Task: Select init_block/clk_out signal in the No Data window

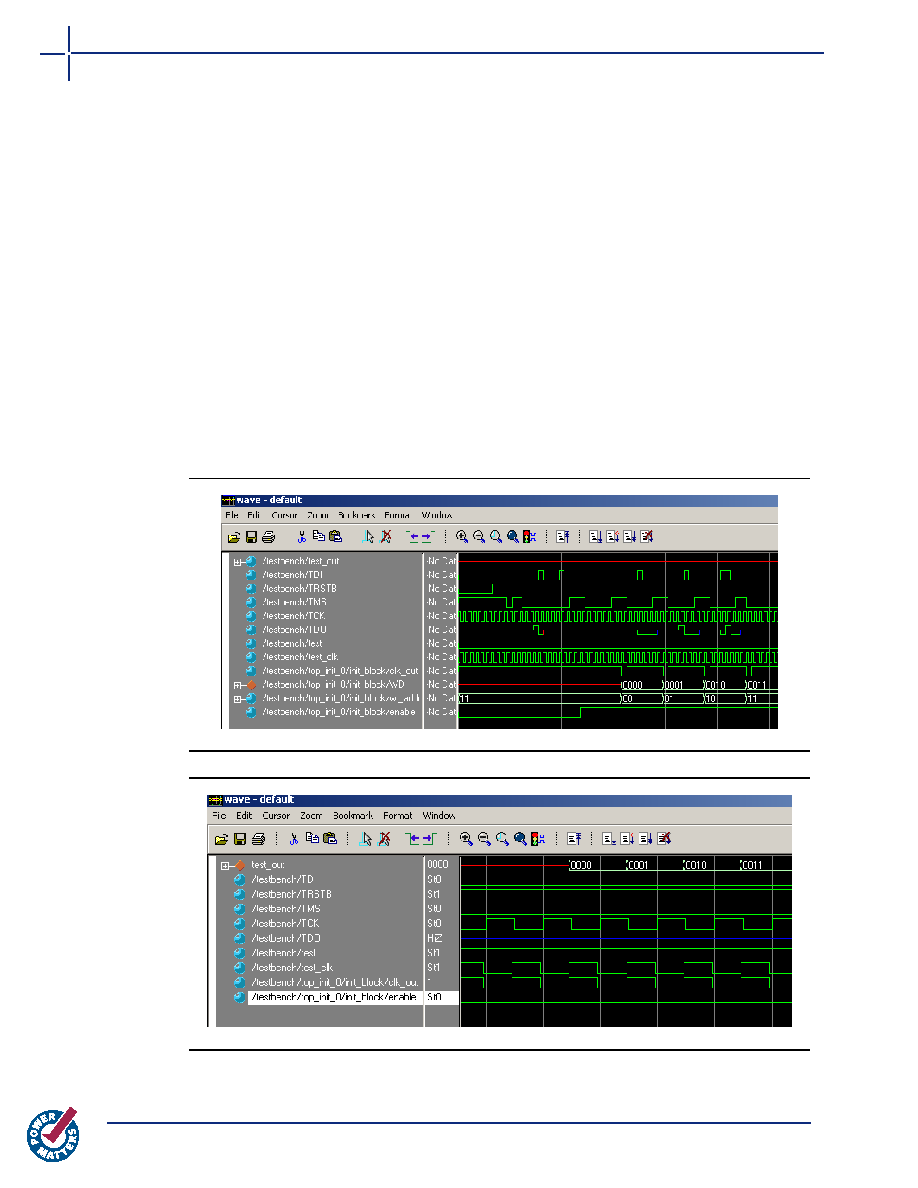Action: click(340, 671)
